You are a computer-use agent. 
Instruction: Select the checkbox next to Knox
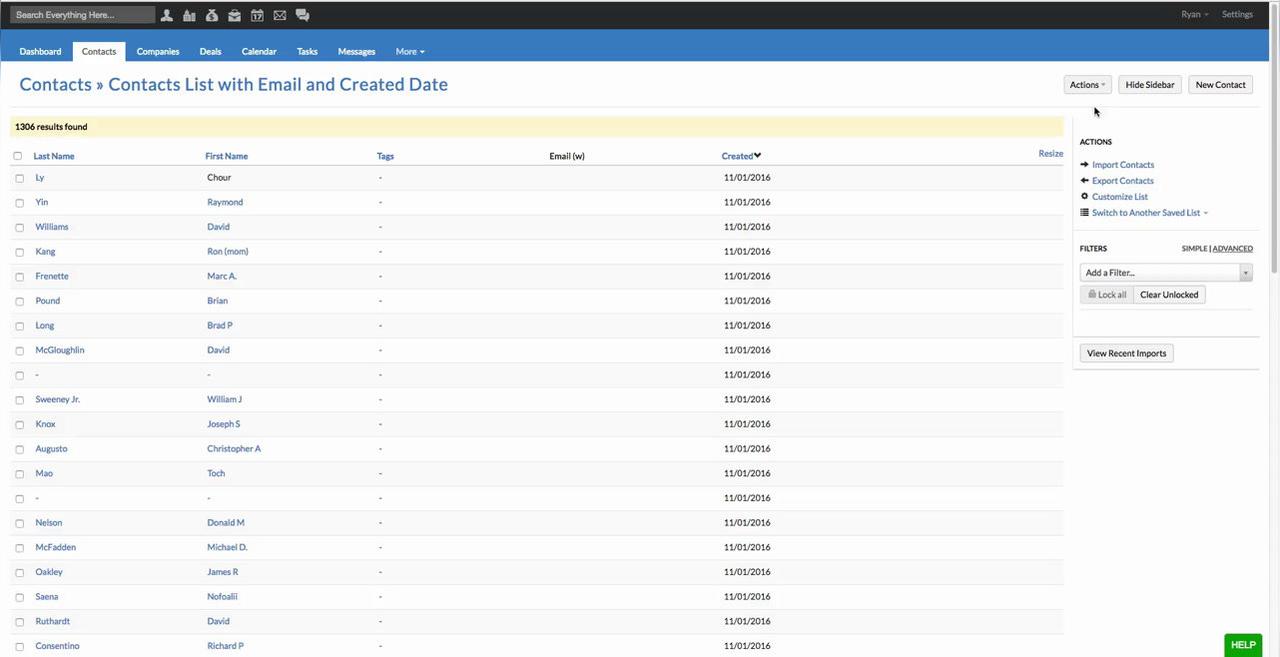click(x=19, y=424)
